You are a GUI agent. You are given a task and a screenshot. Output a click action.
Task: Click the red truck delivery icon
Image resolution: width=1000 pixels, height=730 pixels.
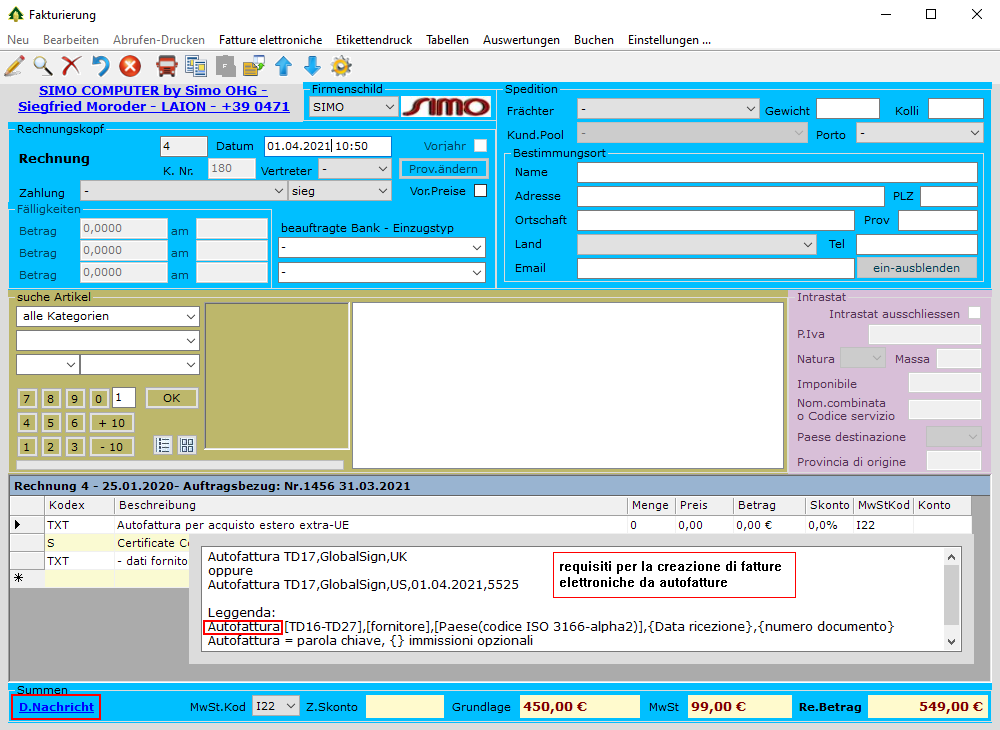(x=167, y=66)
